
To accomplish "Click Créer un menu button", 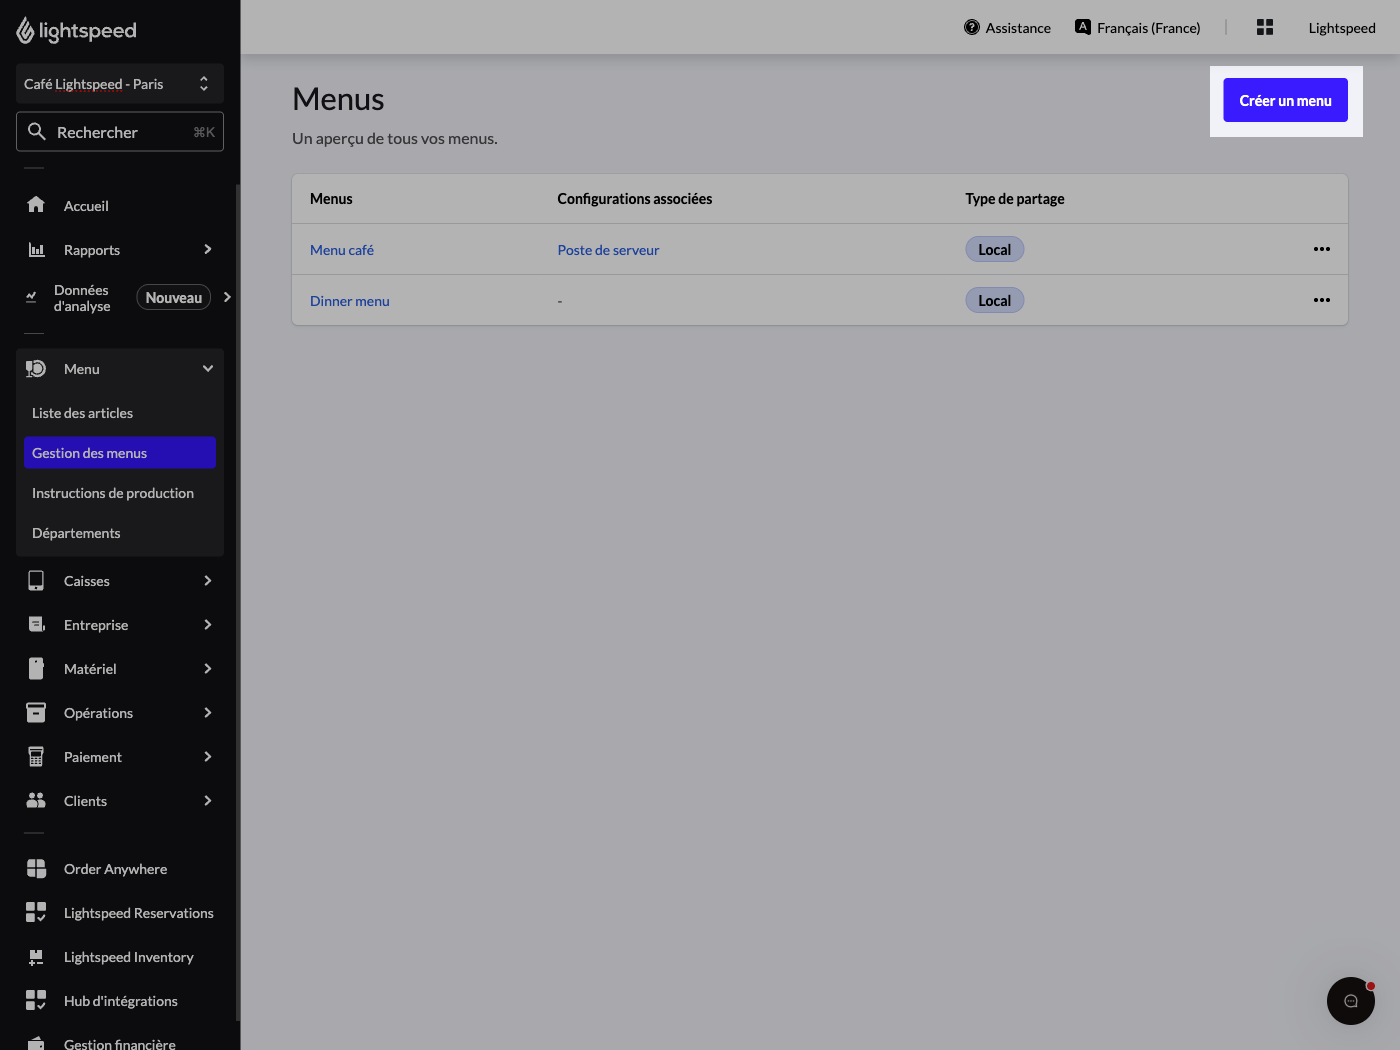I will (1286, 100).
